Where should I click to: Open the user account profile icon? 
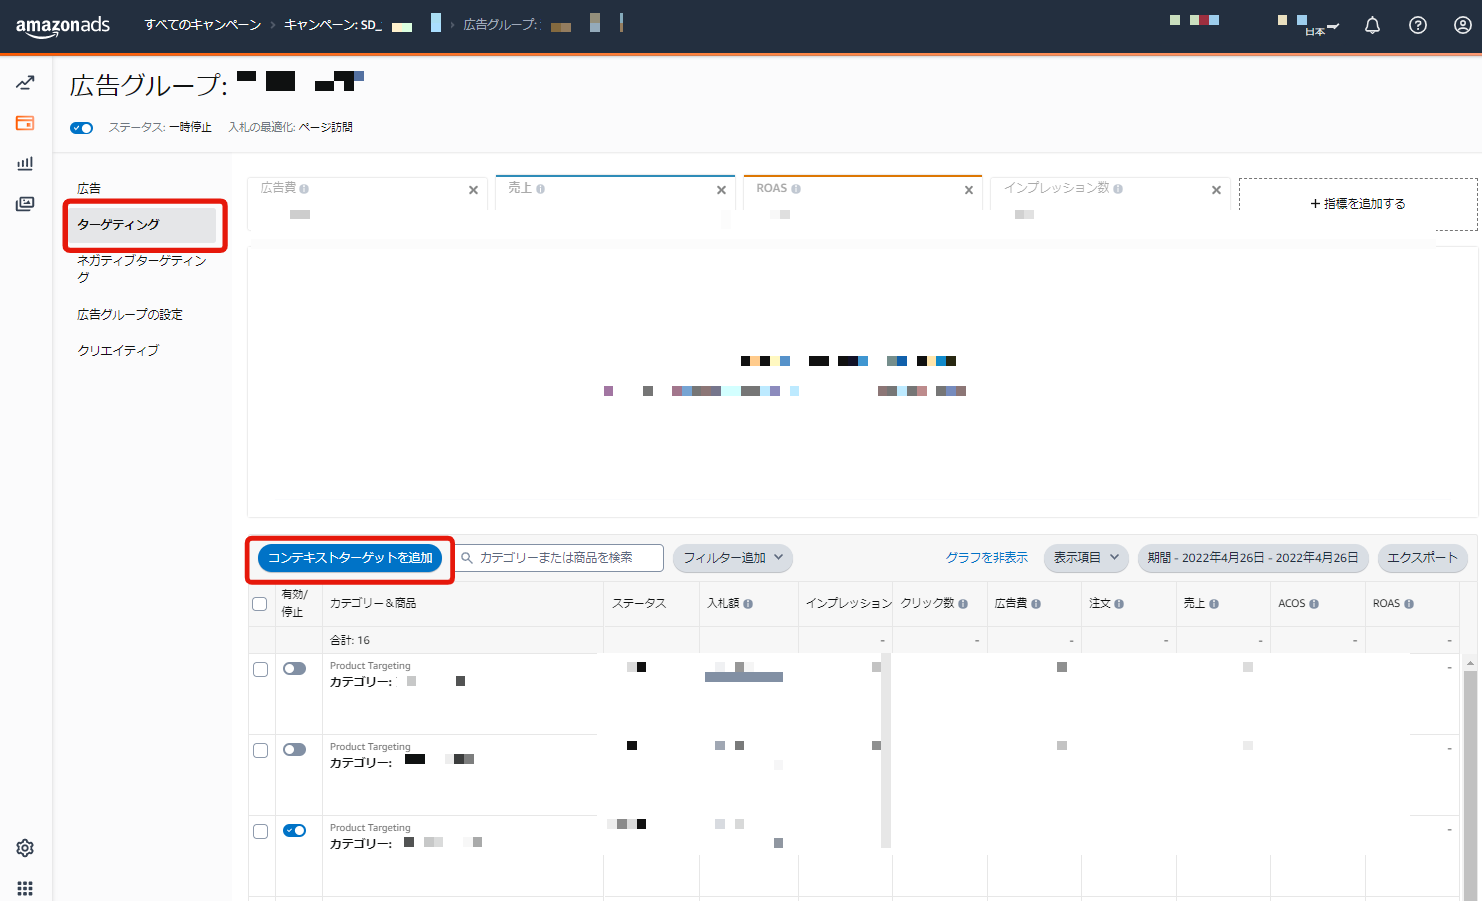pos(1462,25)
